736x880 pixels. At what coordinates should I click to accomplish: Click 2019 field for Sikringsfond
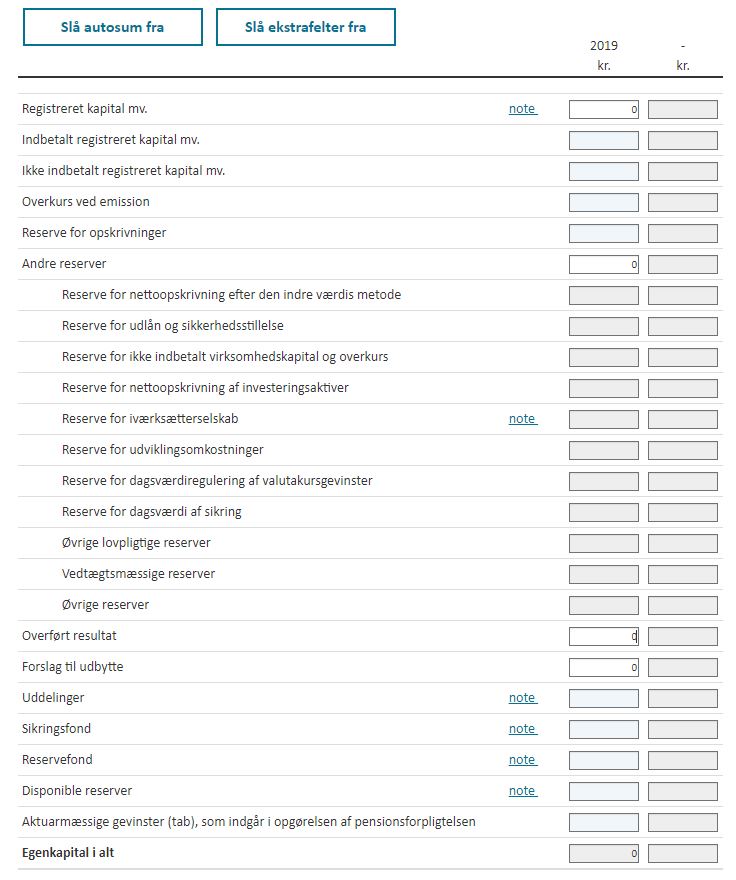tap(603, 730)
